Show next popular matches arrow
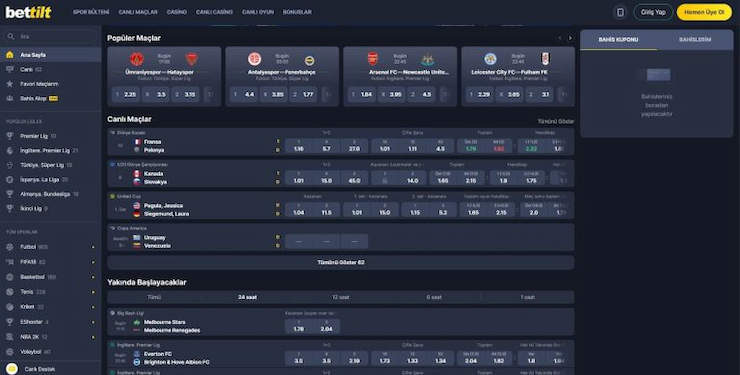The height and width of the screenshot is (375, 740). (570, 38)
